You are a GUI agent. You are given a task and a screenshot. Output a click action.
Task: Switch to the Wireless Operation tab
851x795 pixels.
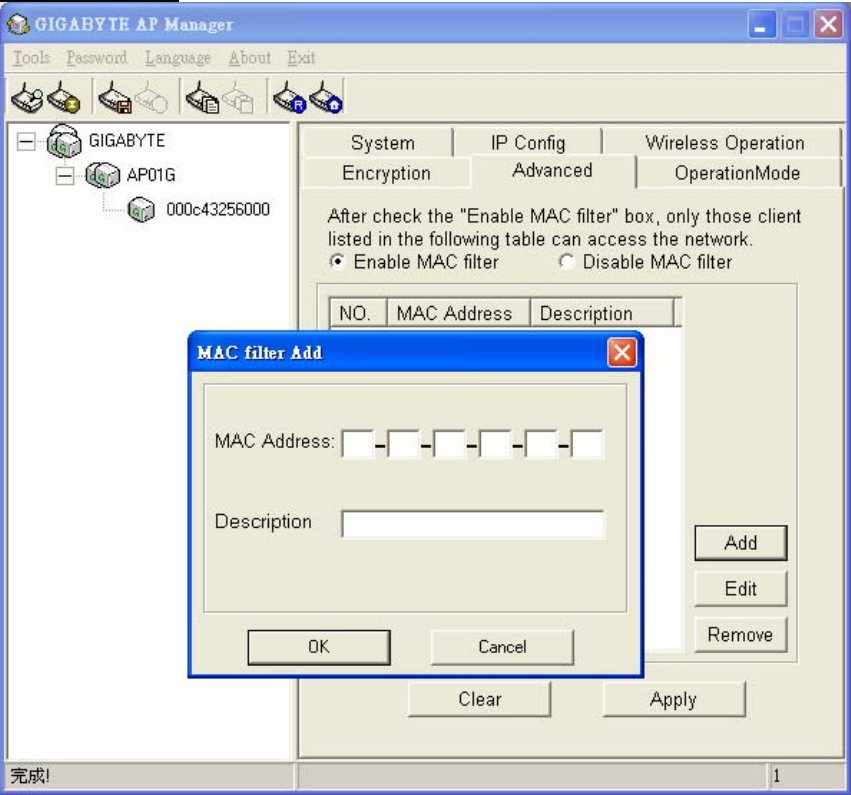tap(724, 143)
